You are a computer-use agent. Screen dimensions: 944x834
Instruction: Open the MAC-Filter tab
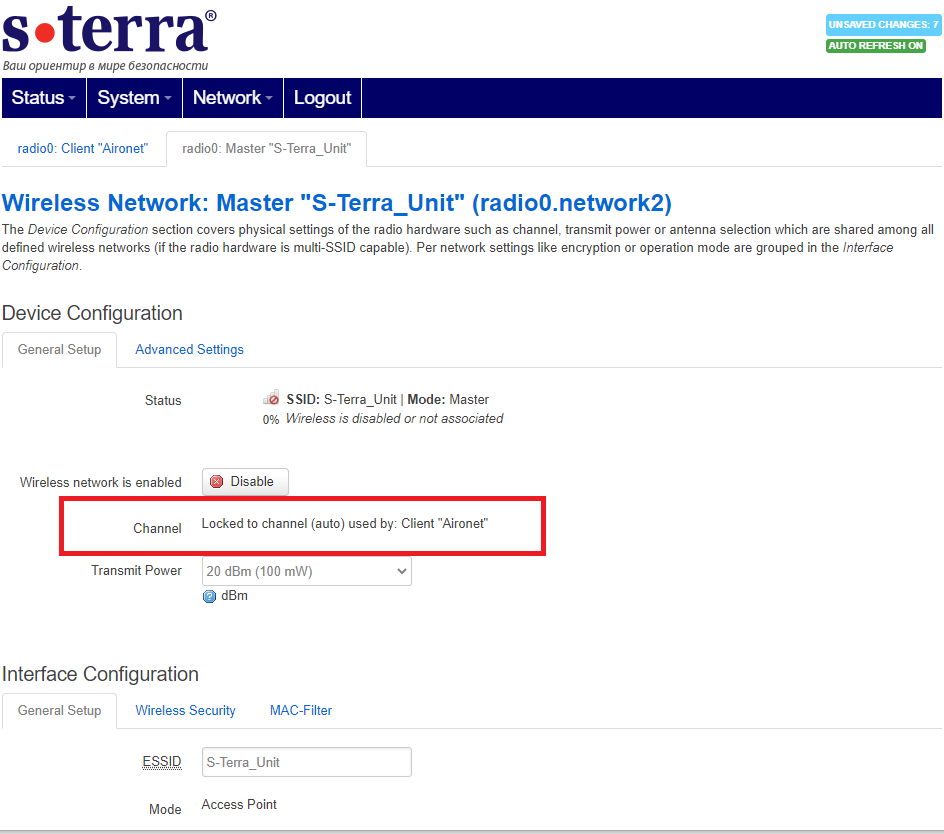coord(301,711)
